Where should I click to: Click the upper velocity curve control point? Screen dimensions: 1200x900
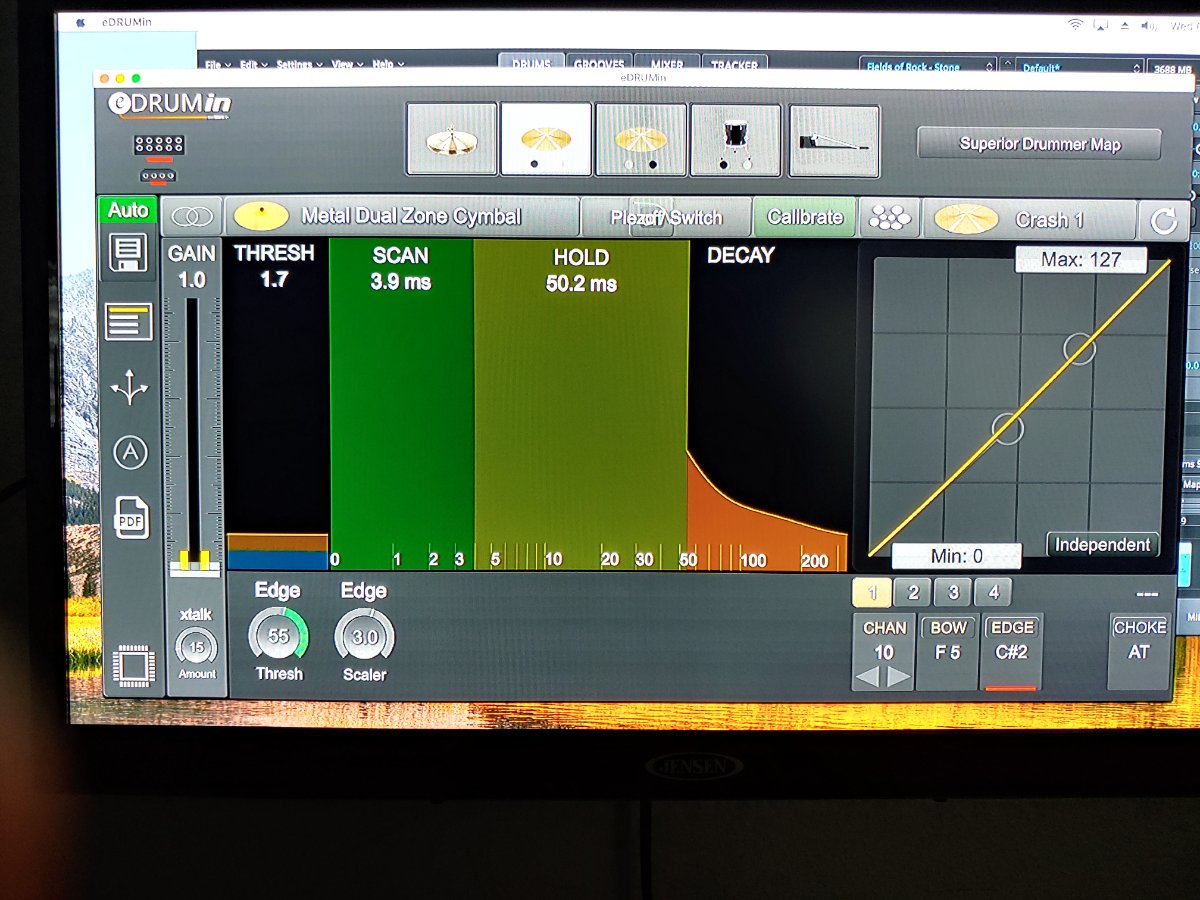(x=1080, y=349)
